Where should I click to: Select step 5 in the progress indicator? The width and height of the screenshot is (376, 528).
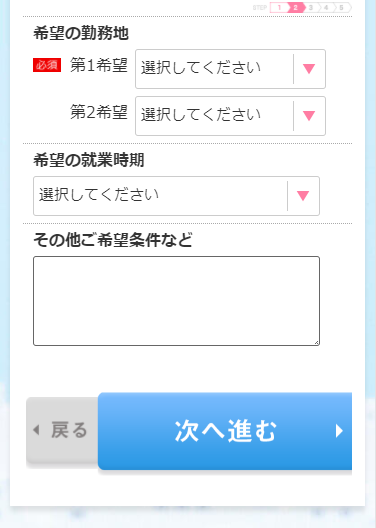tap(341, 7)
